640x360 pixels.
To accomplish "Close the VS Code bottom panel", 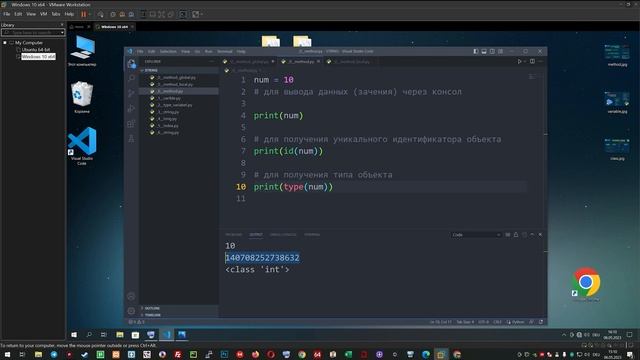I will [540, 235].
